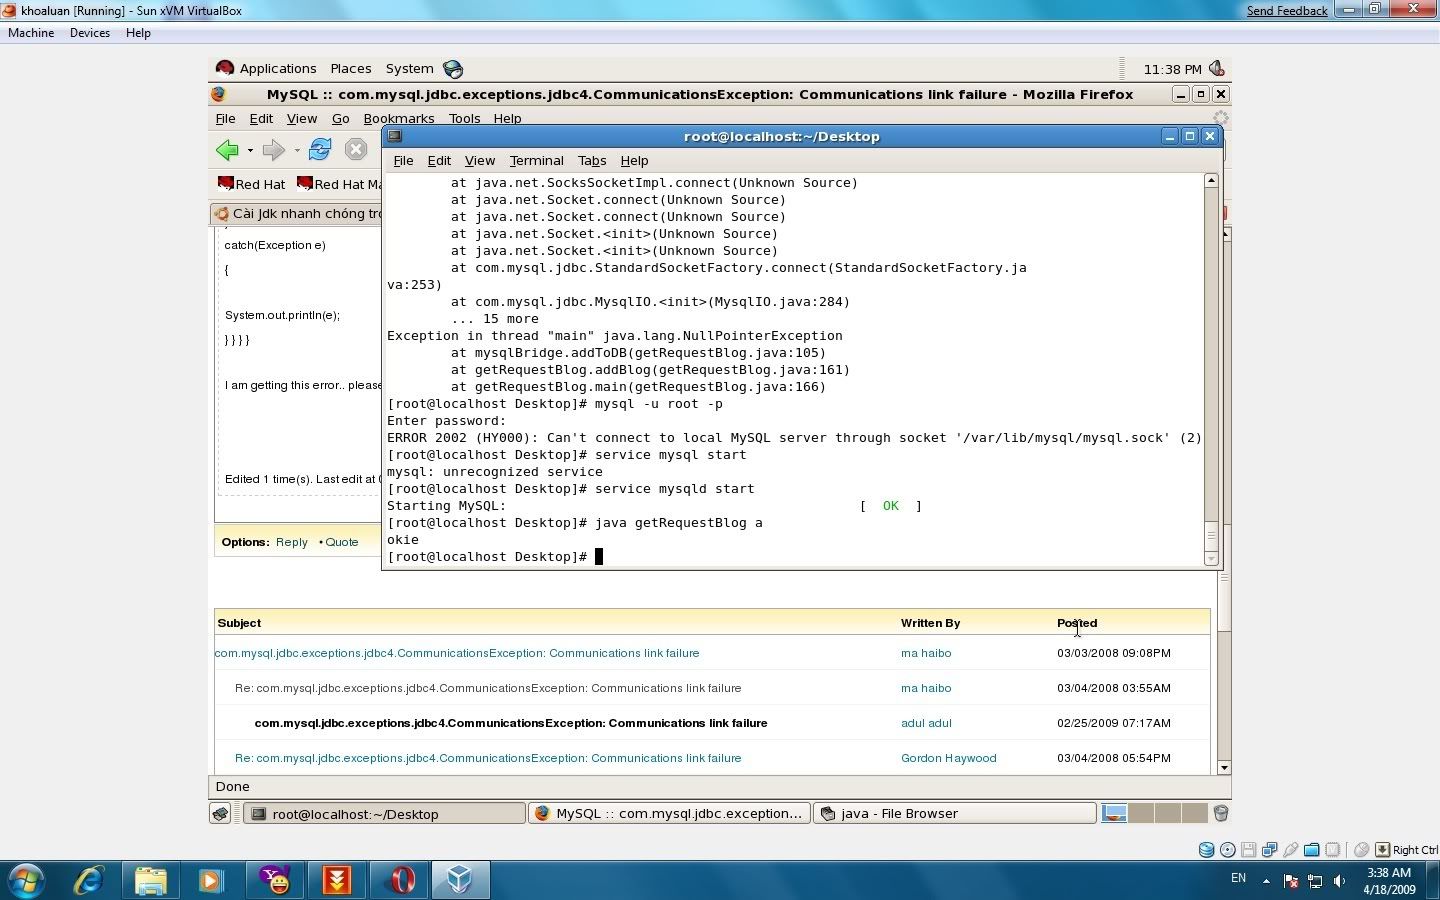The width and height of the screenshot is (1440, 900).
Task: Launch Opera from the Windows taskbar
Action: point(400,880)
